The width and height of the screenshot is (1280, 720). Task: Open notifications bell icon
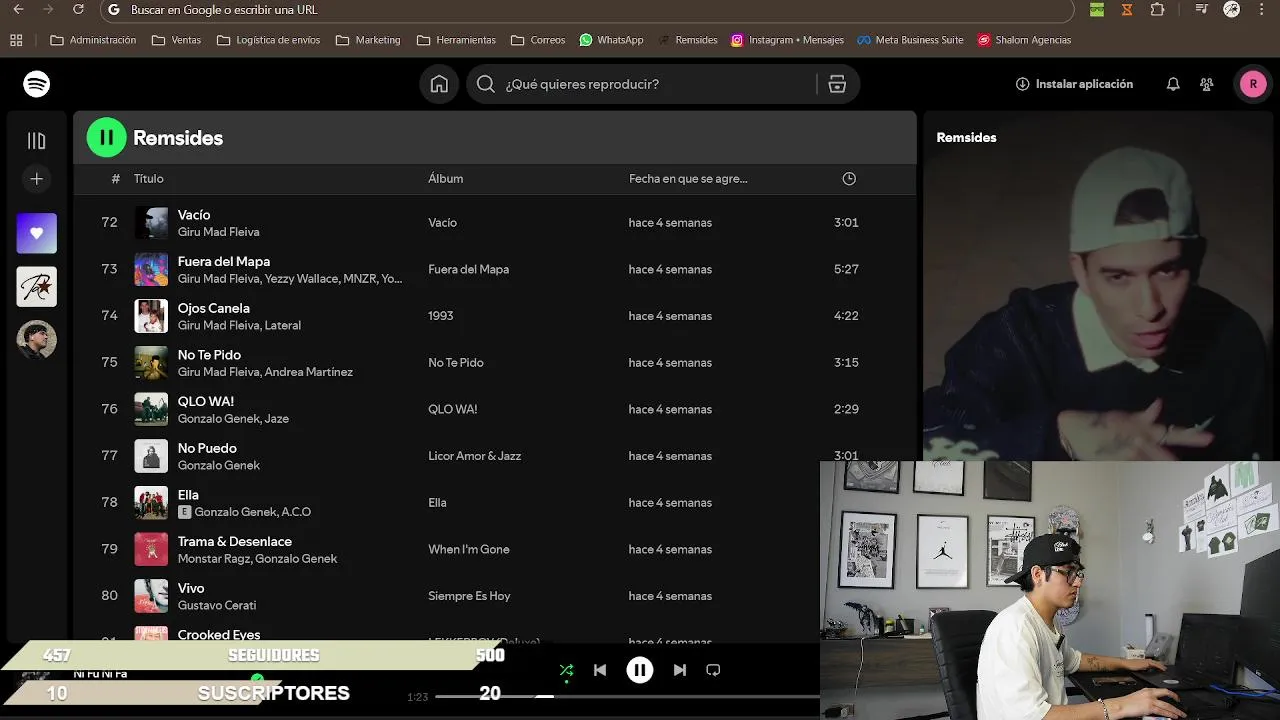1173,84
